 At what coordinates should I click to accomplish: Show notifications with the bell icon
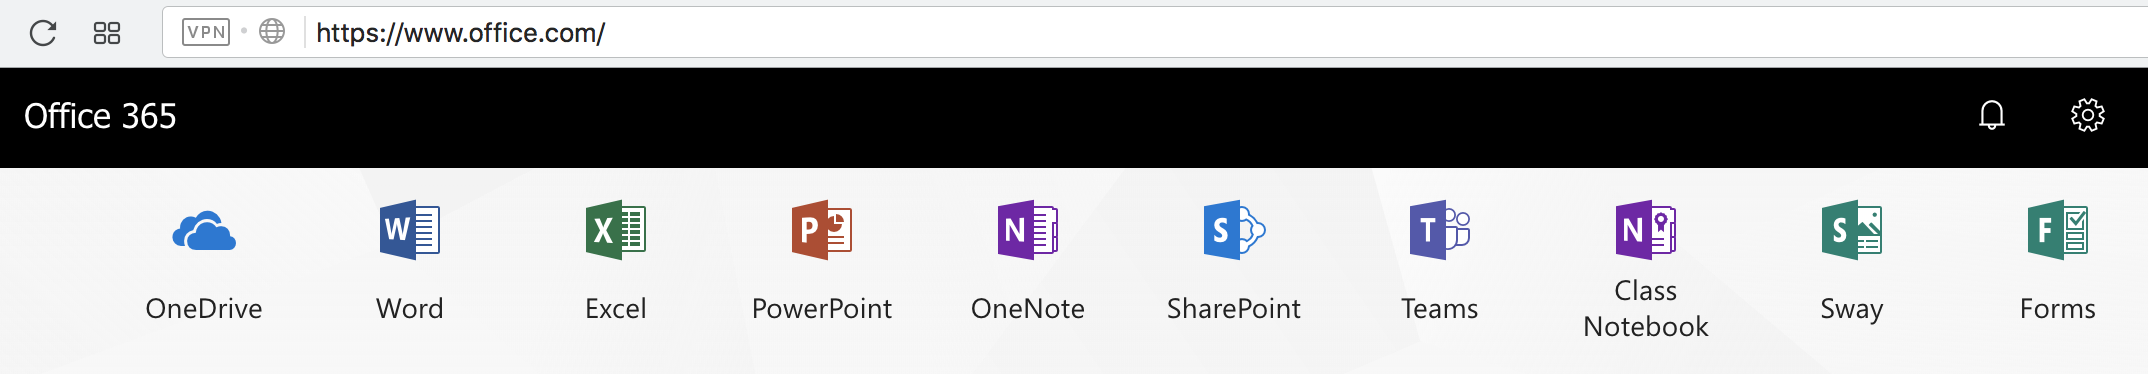coord(1992,116)
